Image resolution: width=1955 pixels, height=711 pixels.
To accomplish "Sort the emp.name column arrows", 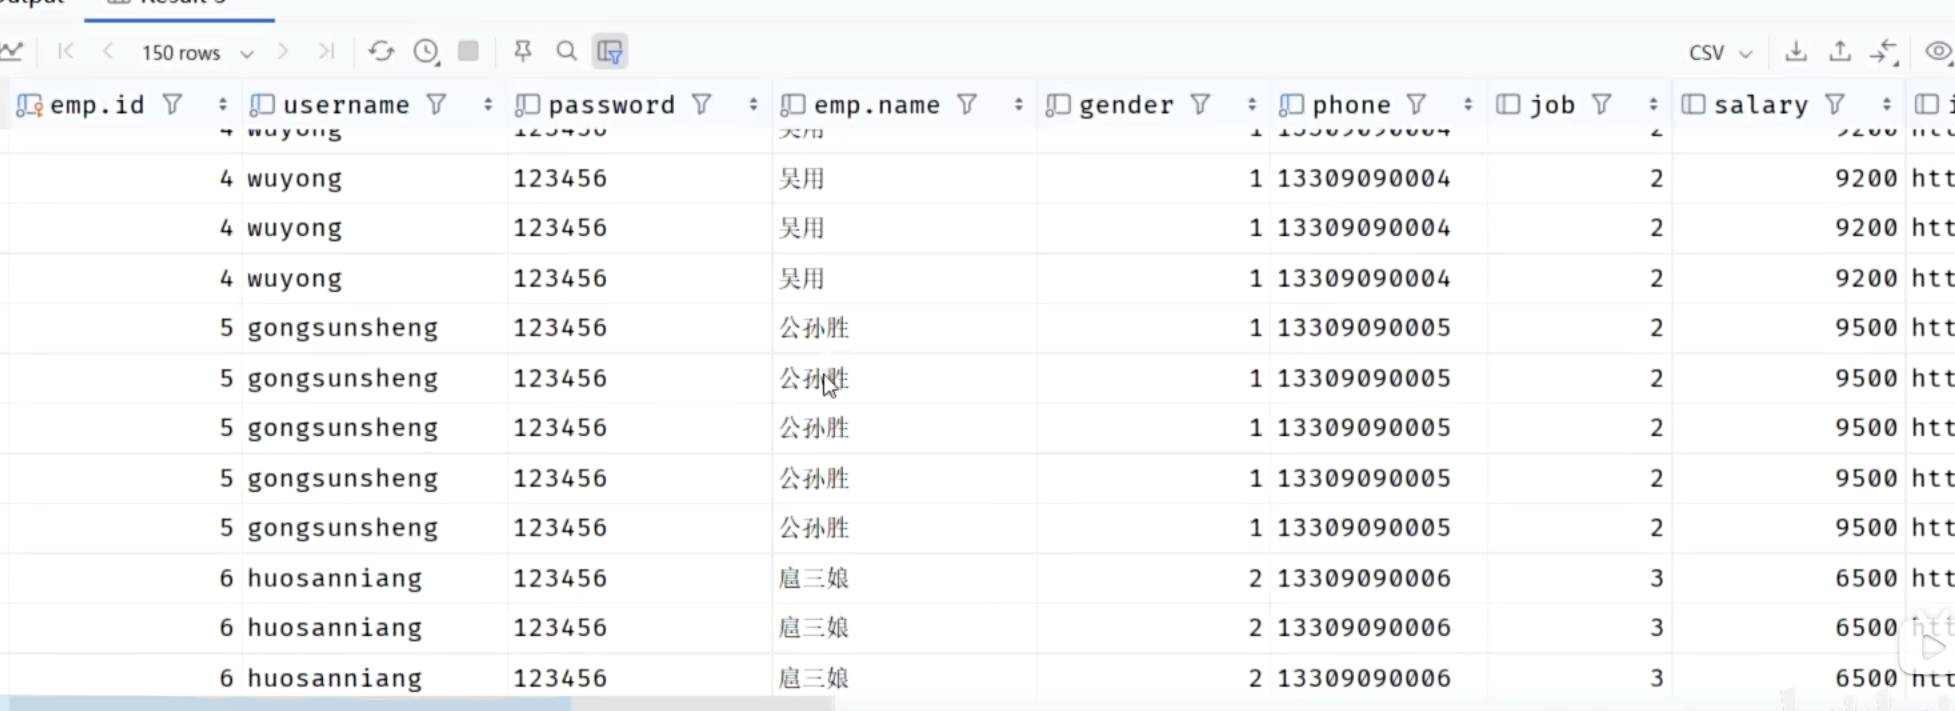I will coord(1018,104).
